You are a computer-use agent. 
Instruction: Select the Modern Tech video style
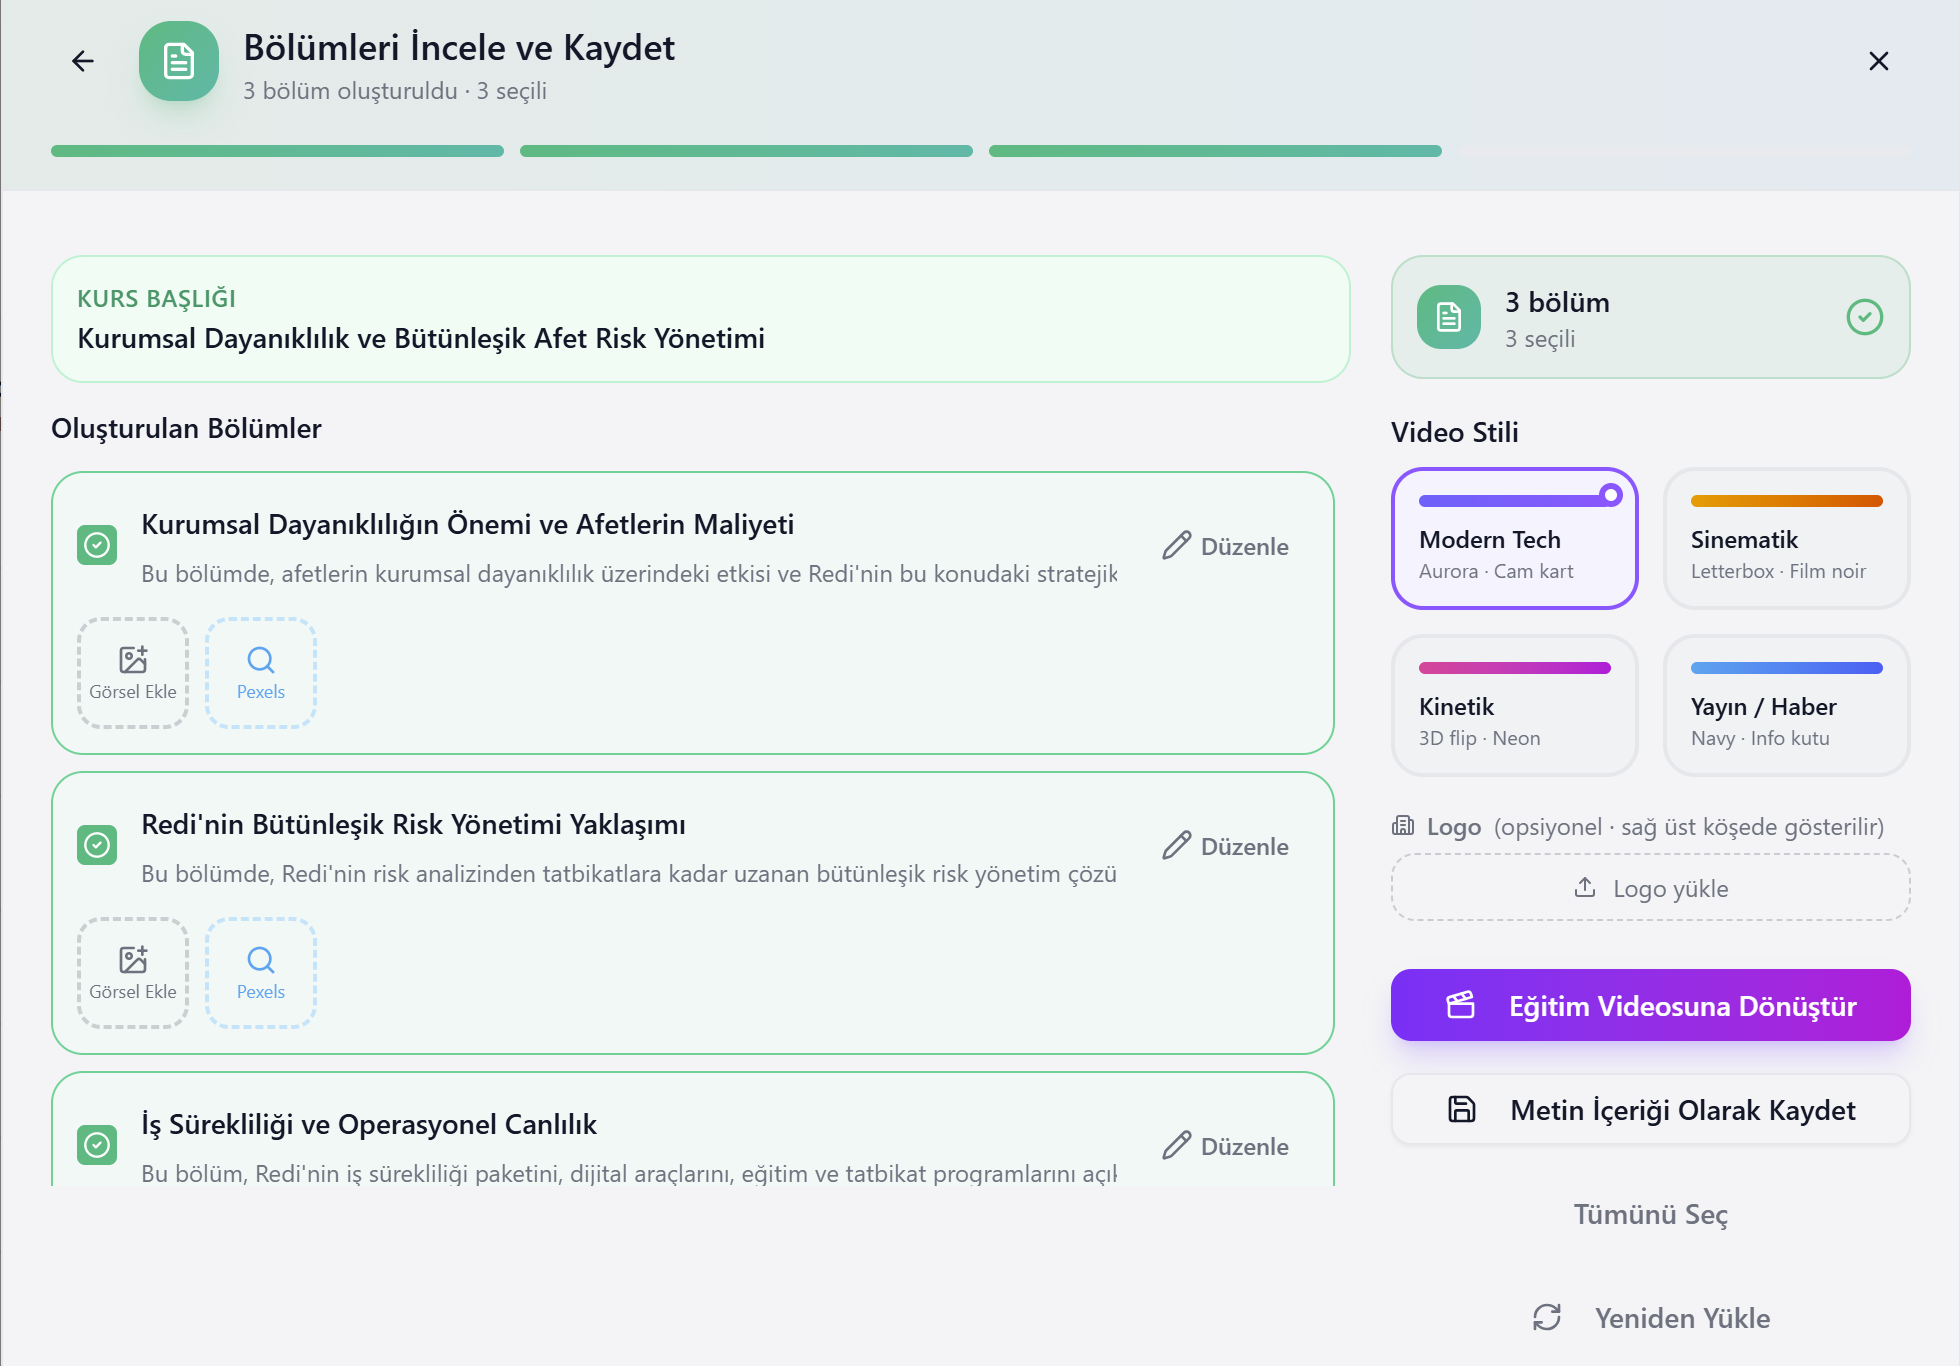point(1515,538)
